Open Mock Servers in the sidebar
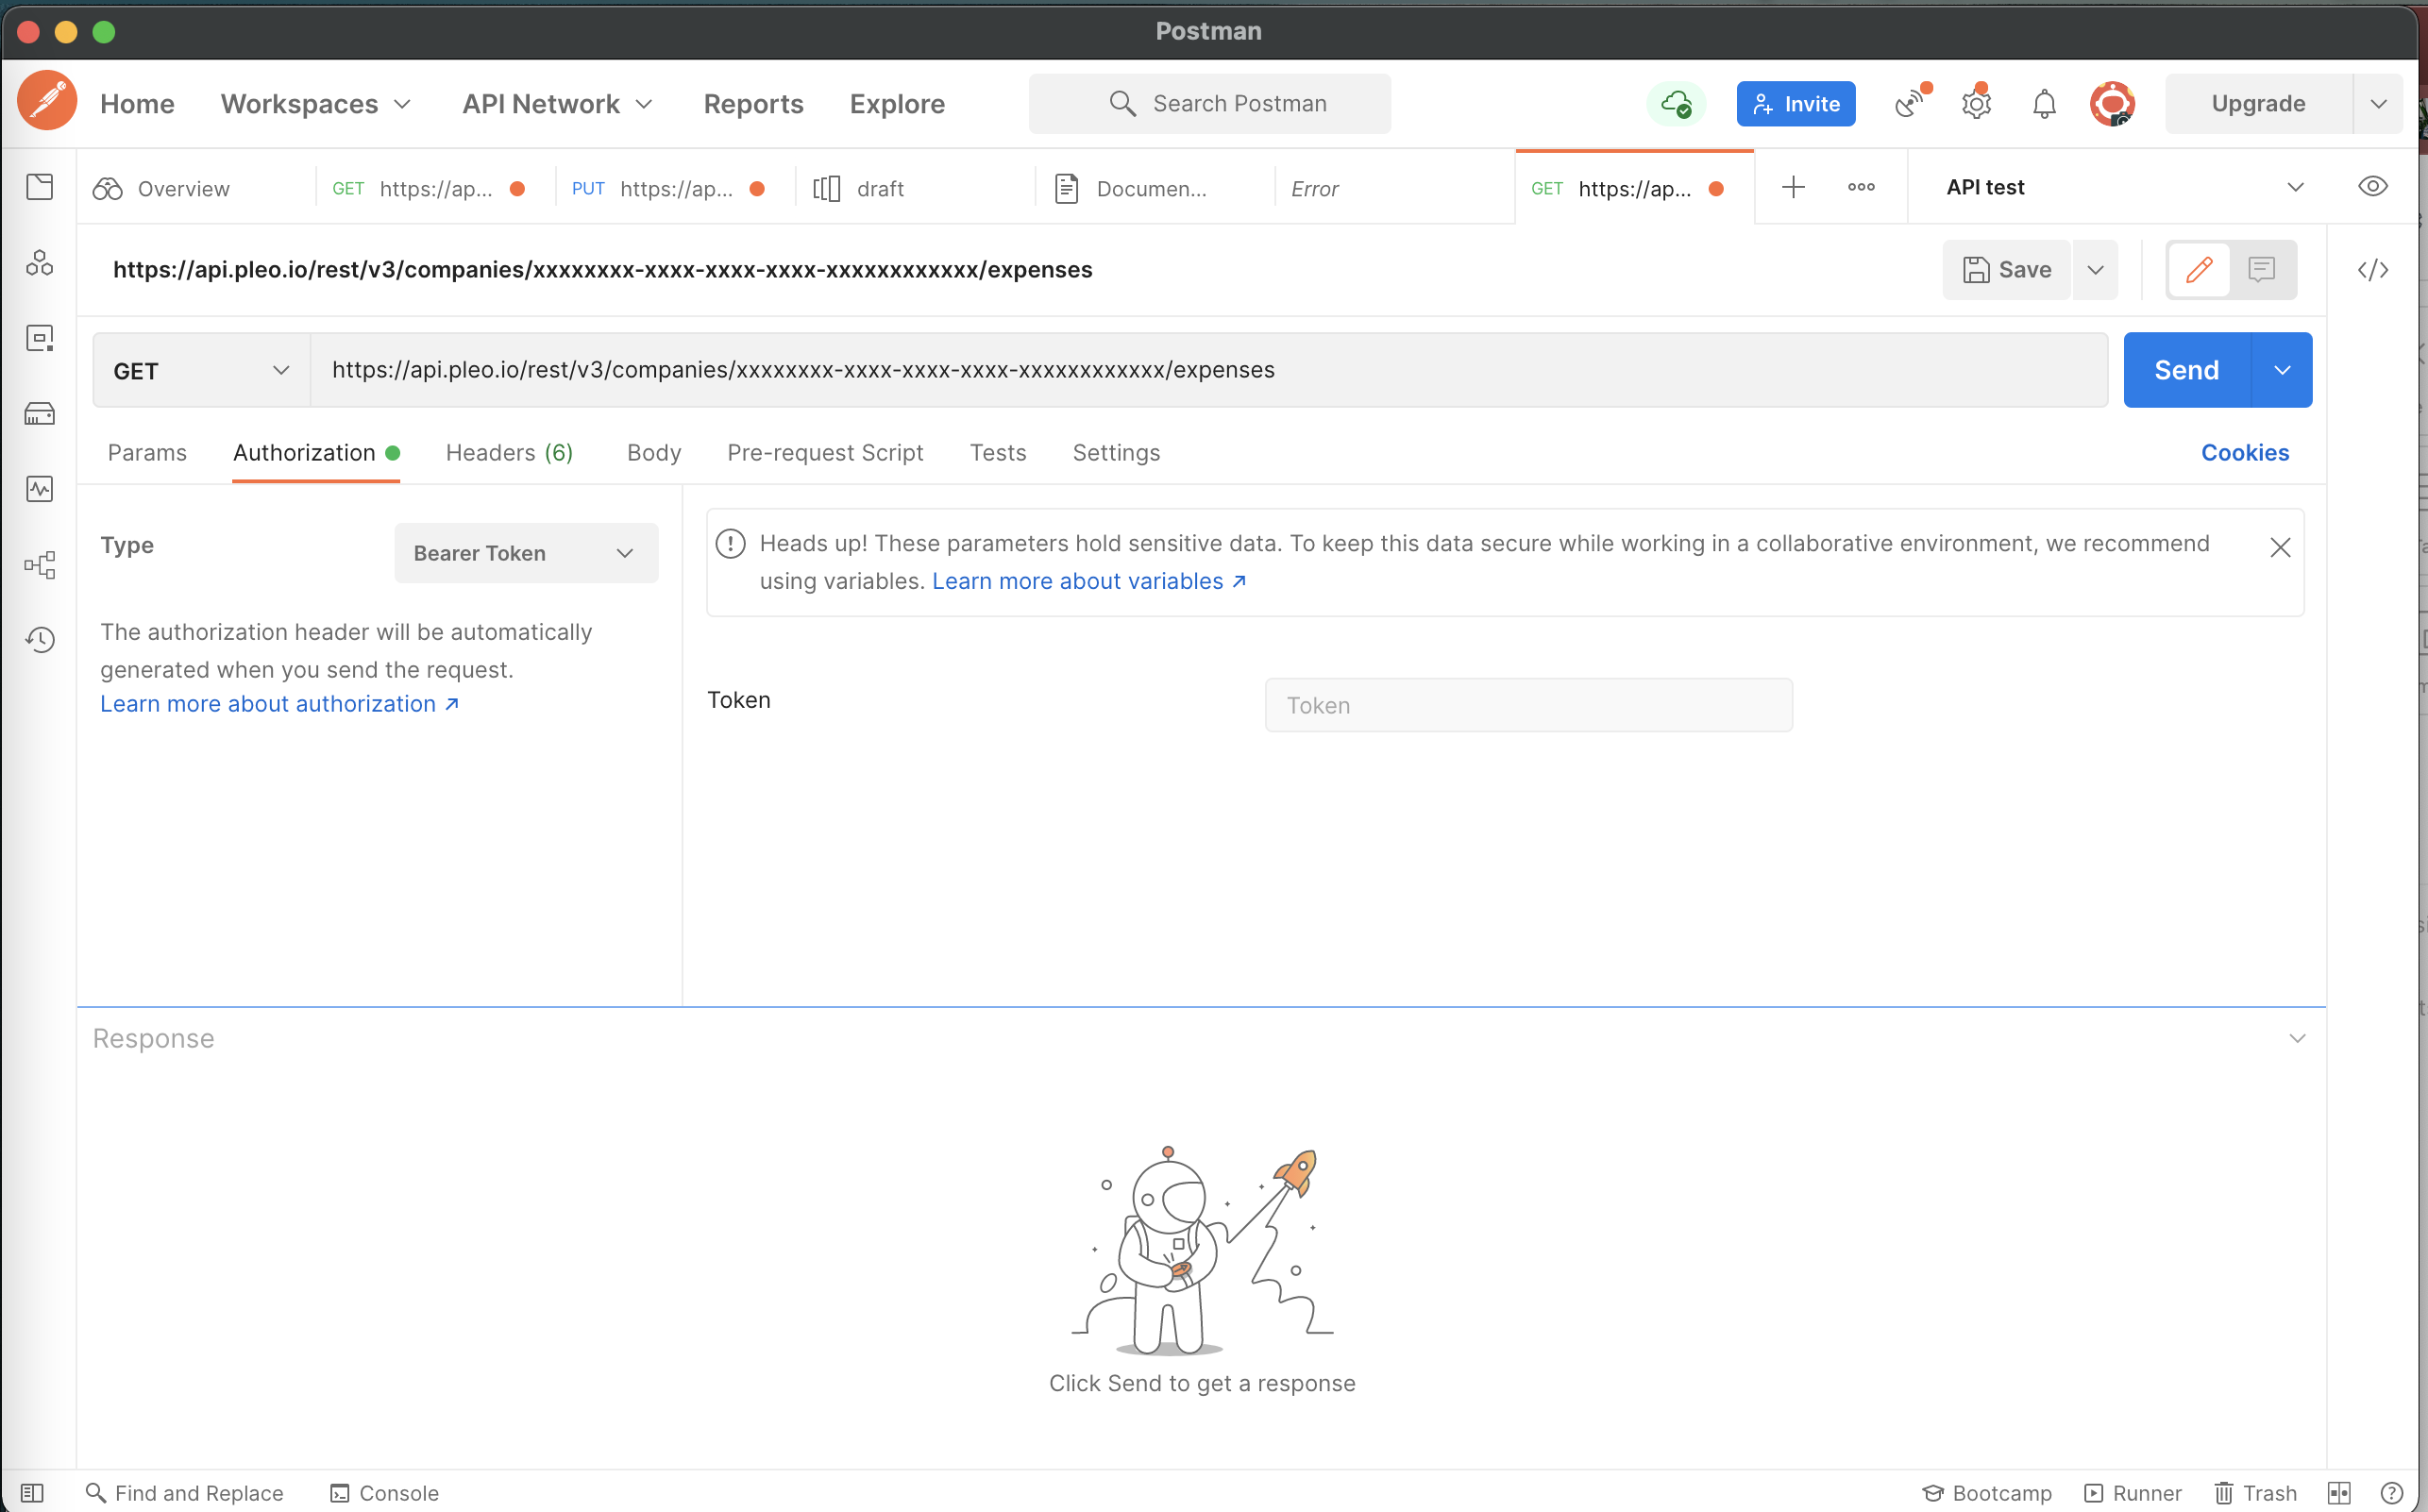Image resolution: width=2428 pixels, height=1512 pixels. [40, 413]
